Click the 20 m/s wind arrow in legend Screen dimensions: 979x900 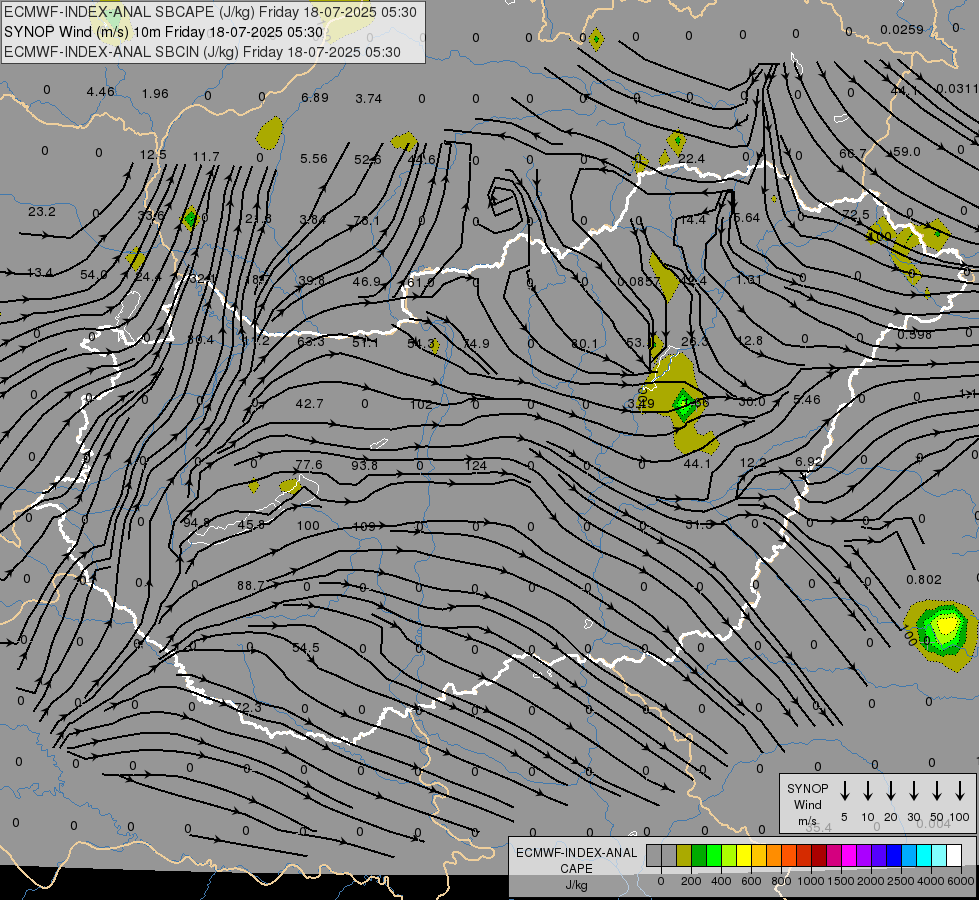[891, 791]
